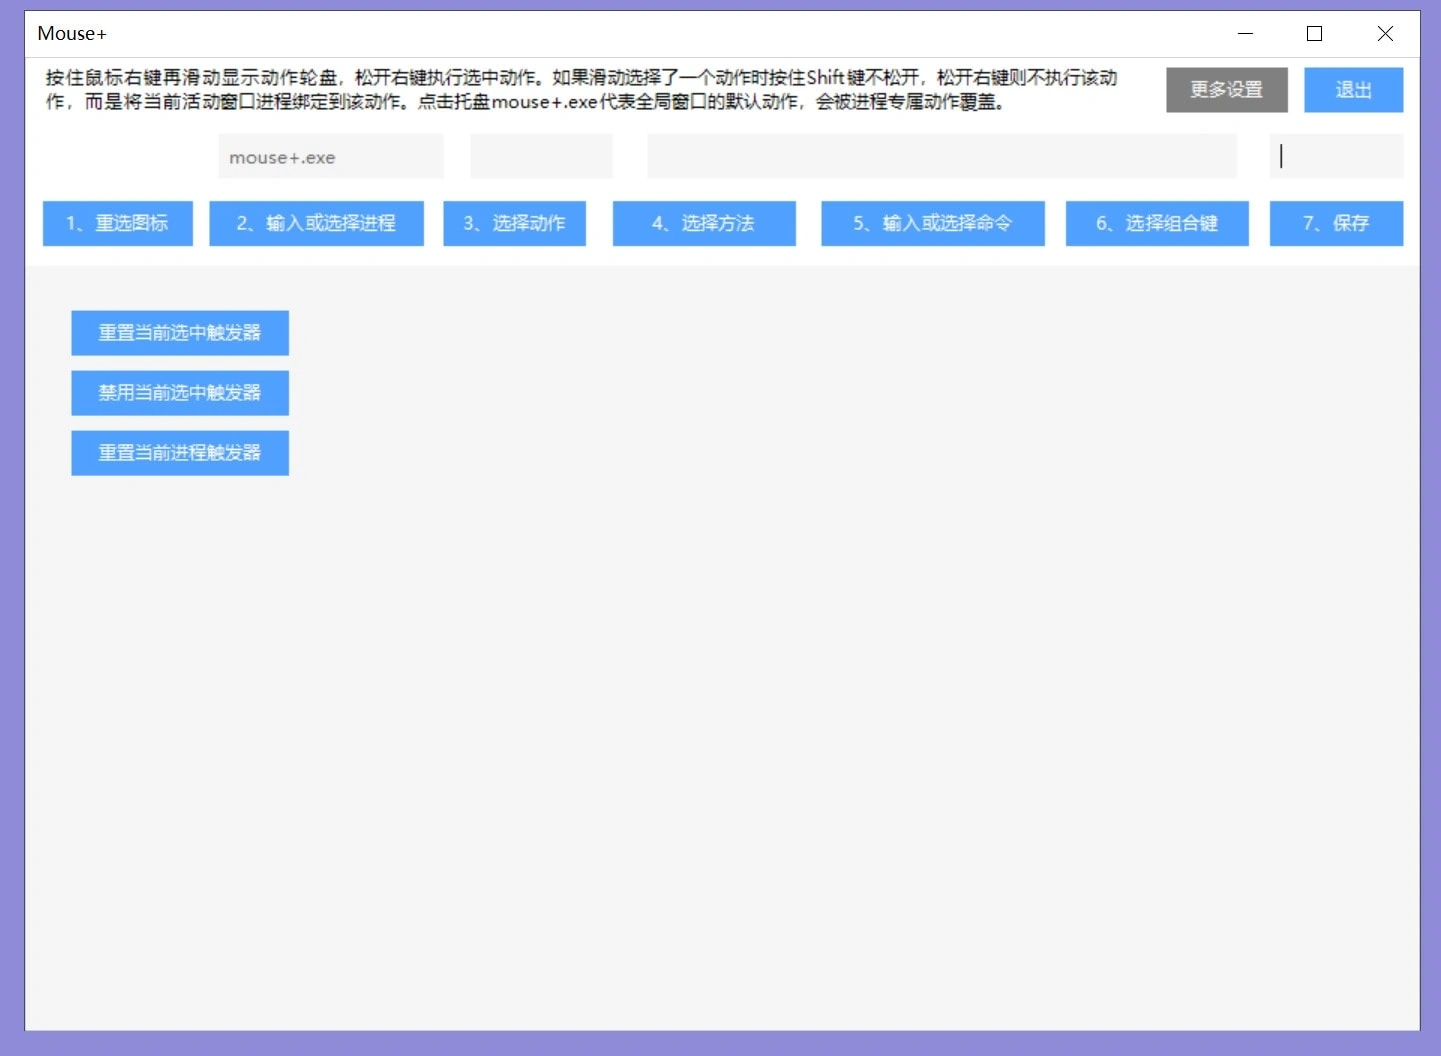Click 选择动作 to choose an action
This screenshot has height=1056, width=1441.
tap(514, 223)
